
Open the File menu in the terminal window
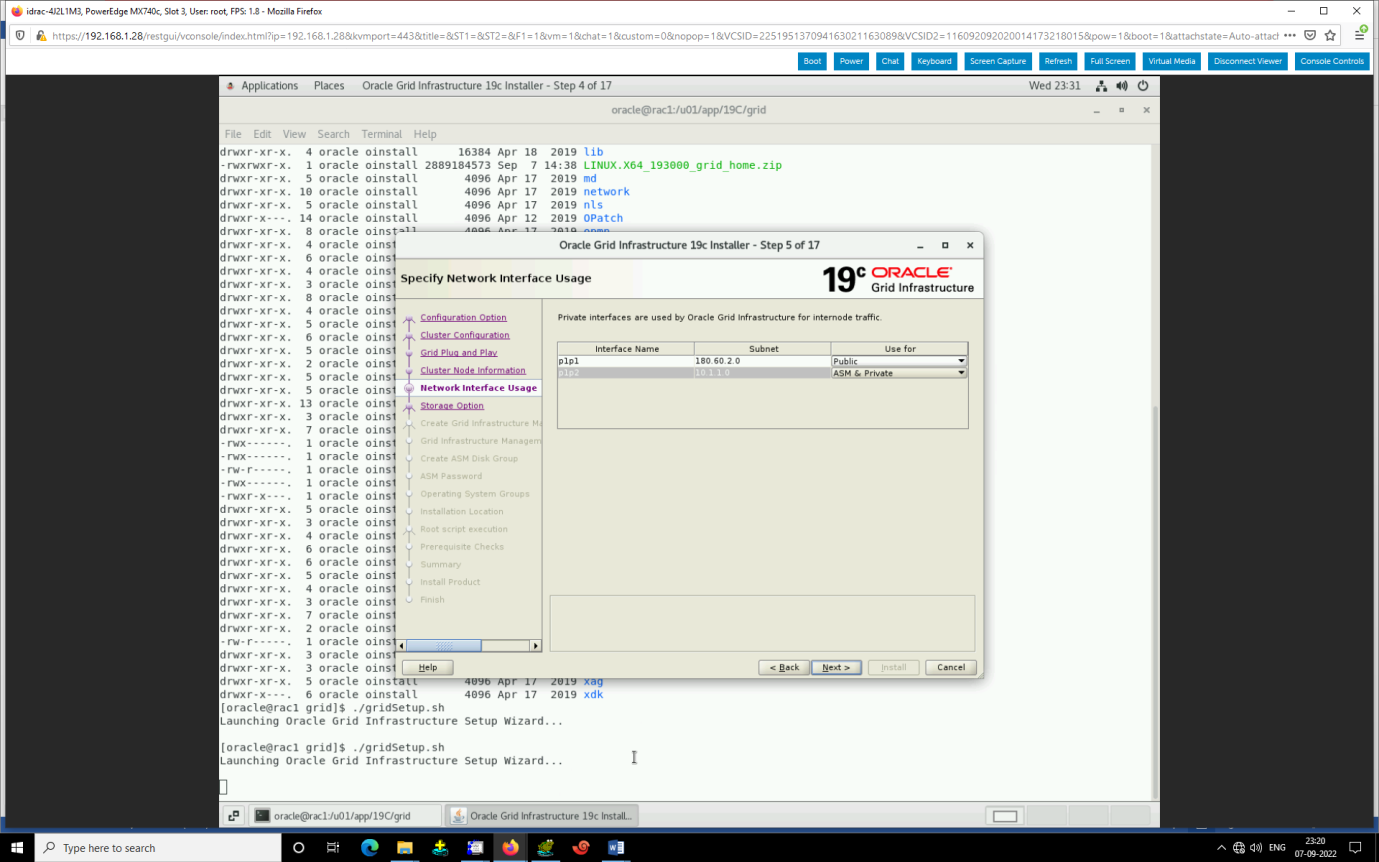tap(233, 134)
